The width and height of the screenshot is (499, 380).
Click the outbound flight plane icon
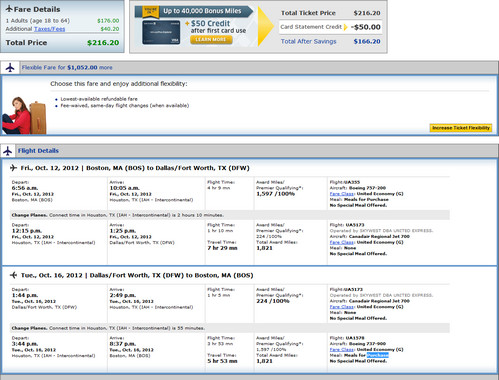pyautogui.click(x=13, y=168)
